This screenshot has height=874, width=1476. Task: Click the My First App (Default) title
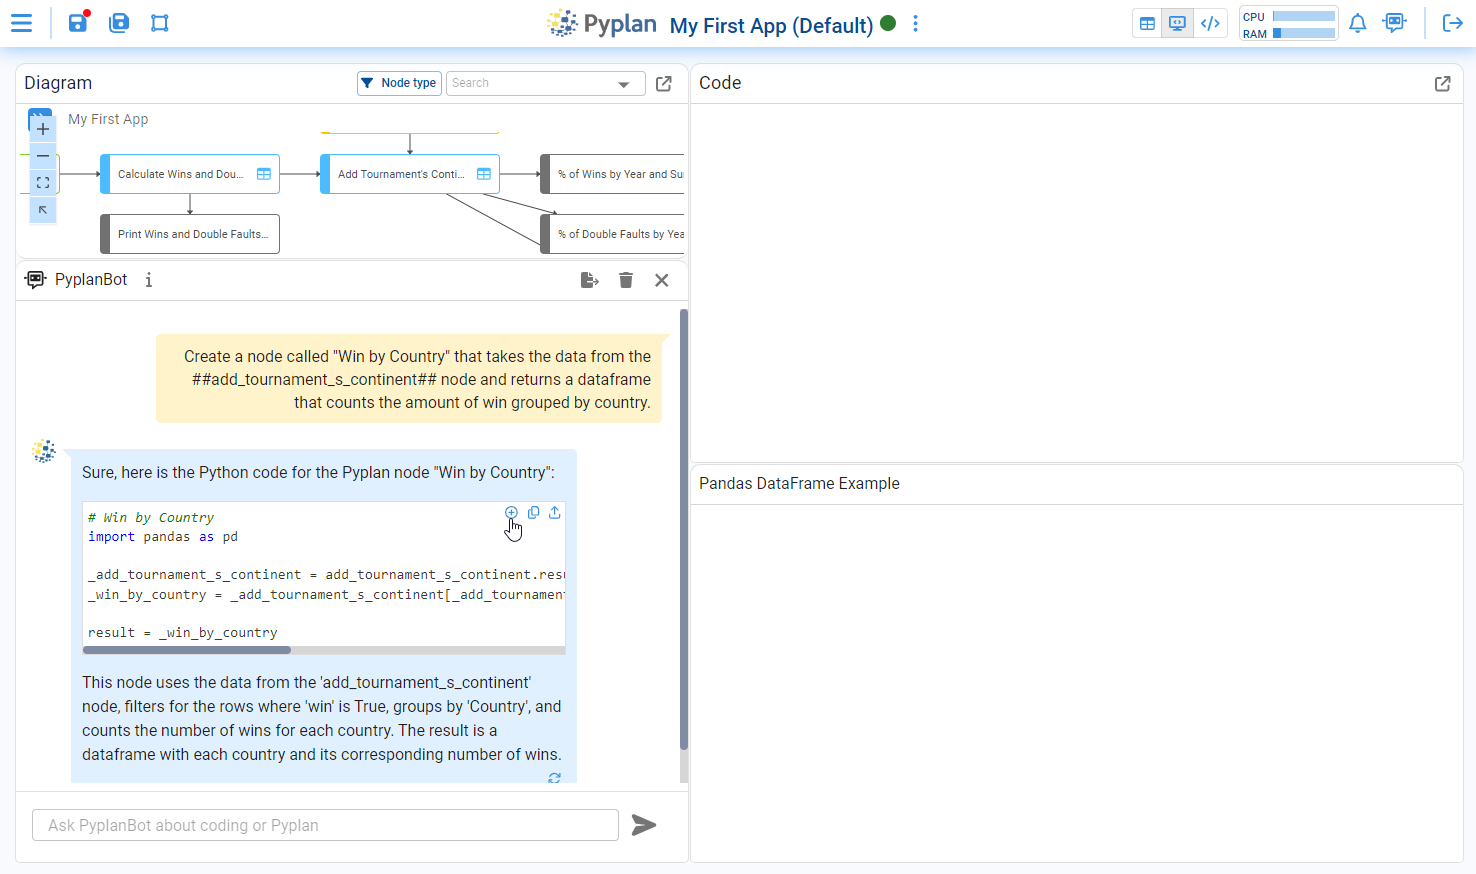pos(771,25)
